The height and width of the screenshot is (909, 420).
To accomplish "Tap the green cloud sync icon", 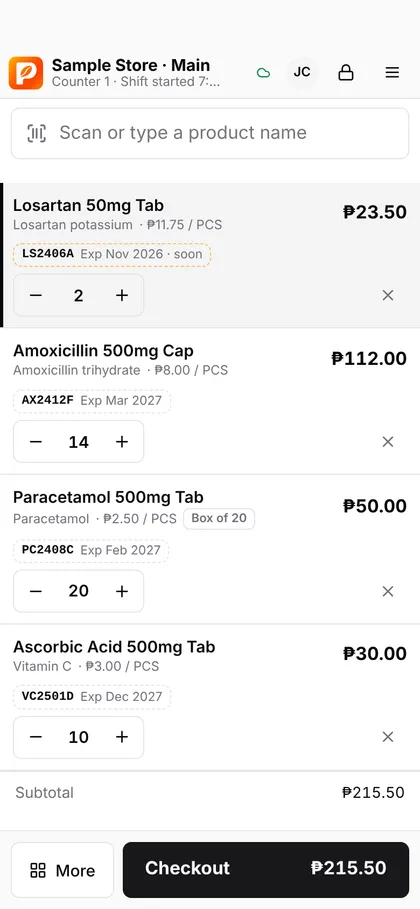I will pos(263,72).
